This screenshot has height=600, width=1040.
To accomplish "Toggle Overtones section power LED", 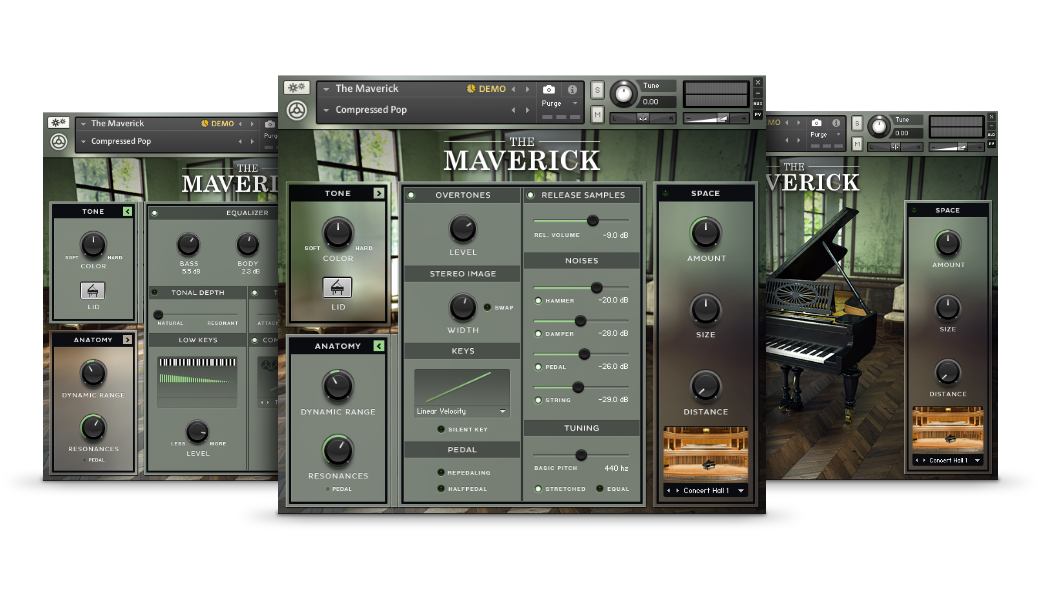I will [411, 195].
